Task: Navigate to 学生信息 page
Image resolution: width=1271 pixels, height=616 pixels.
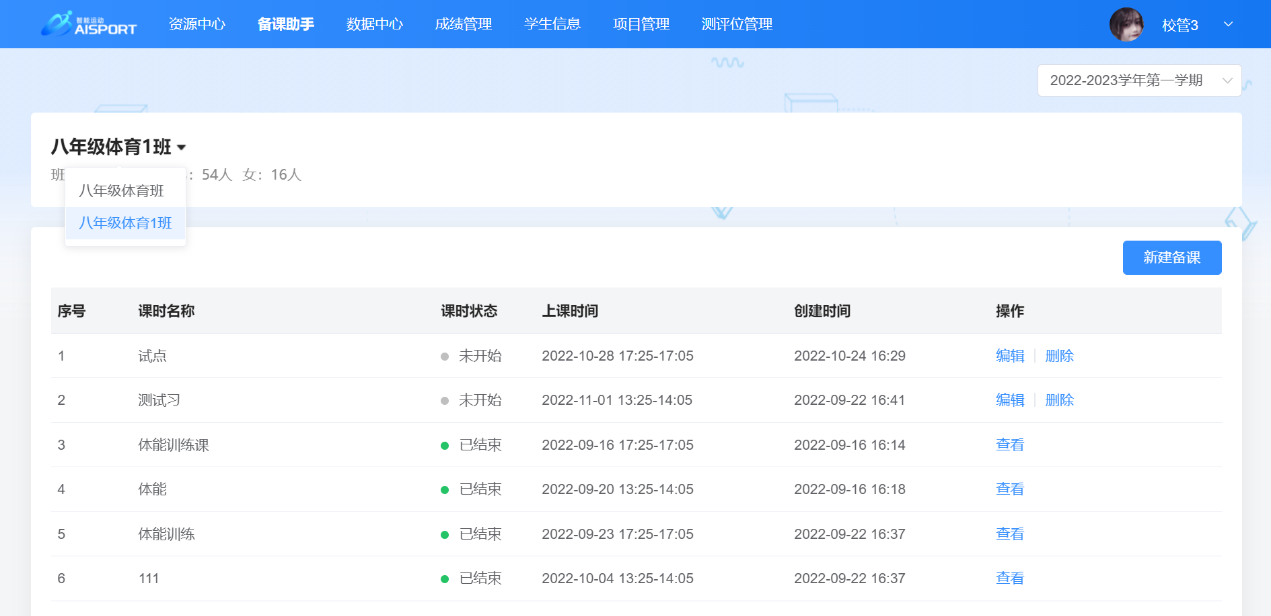Action: (x=552, y=24)
